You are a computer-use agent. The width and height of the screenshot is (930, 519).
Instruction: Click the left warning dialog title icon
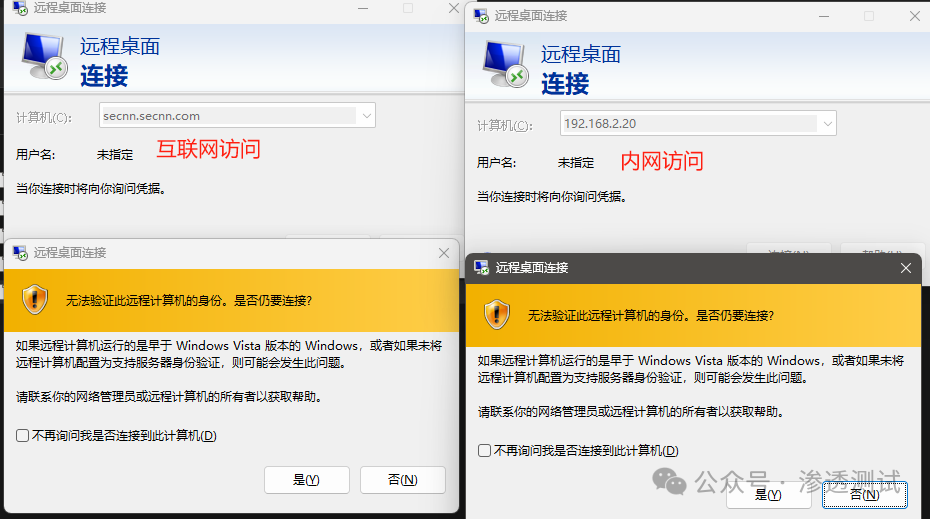click(x=20, y=253)
